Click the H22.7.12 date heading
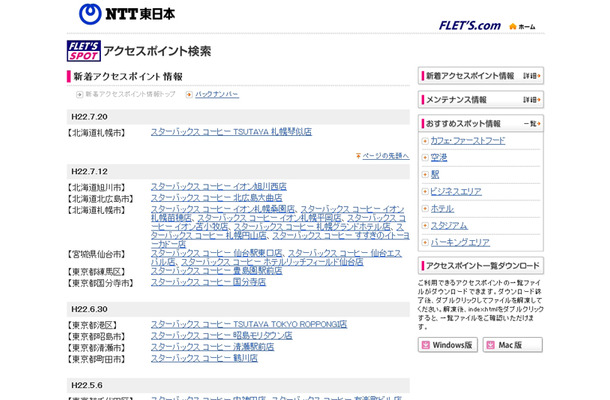Screen dimensions: 610x400 [89, 172]
